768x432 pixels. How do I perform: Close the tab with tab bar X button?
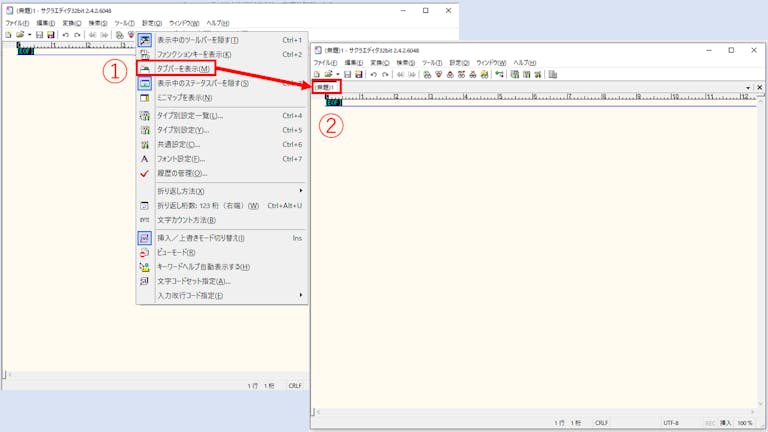tap(759, 87)
